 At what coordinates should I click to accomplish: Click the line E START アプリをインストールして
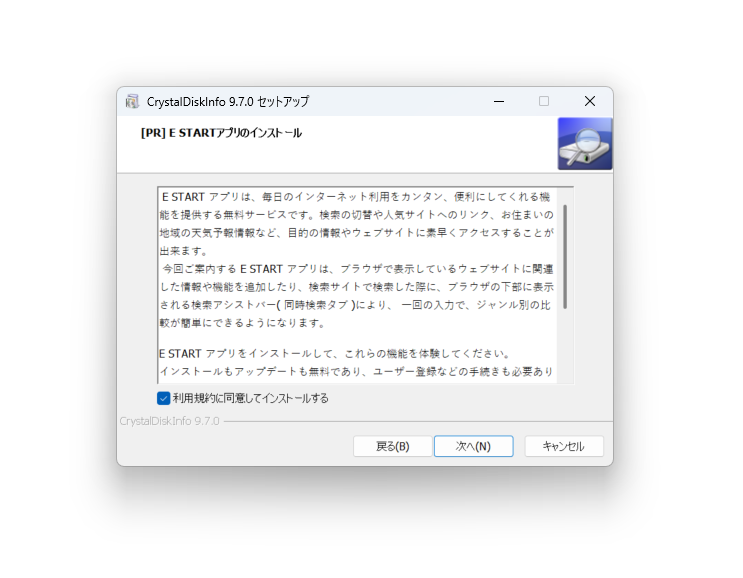334,354
